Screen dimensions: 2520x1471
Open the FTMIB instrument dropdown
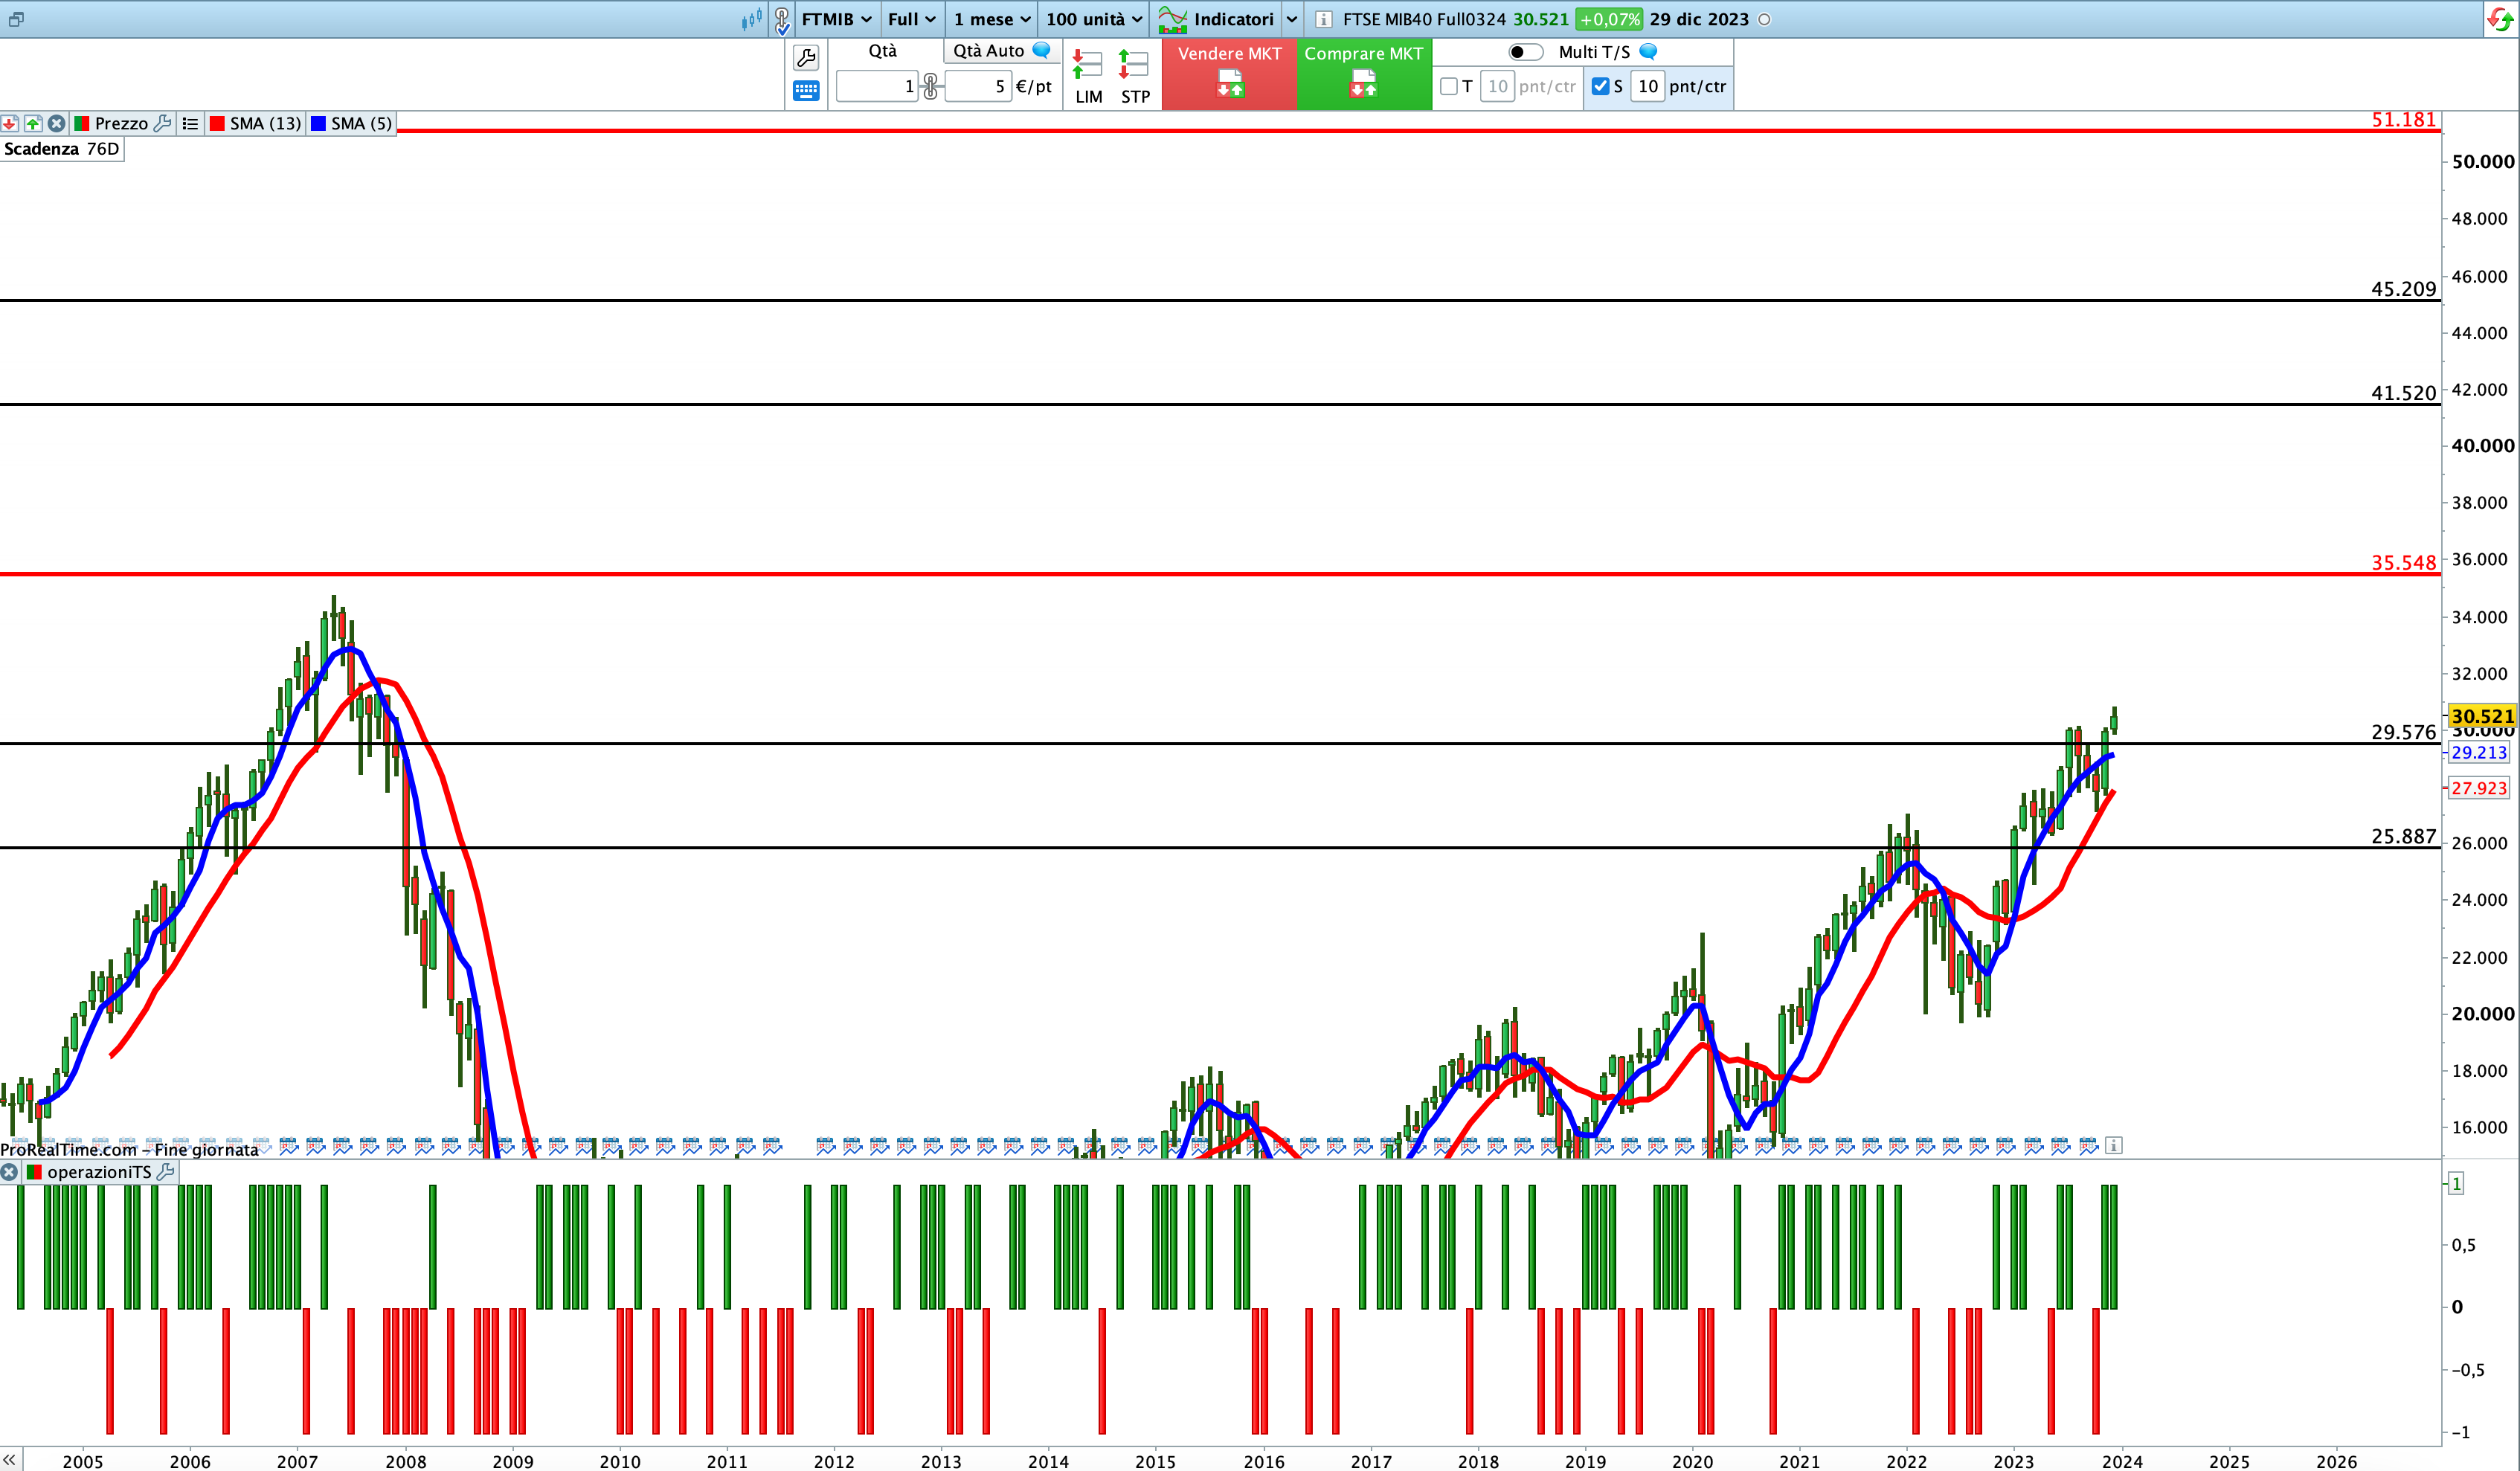point(836,19)
